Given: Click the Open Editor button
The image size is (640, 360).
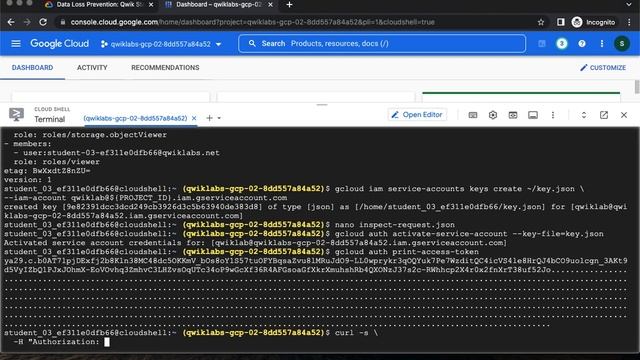Looking at the screenshot, I should 417,115.
